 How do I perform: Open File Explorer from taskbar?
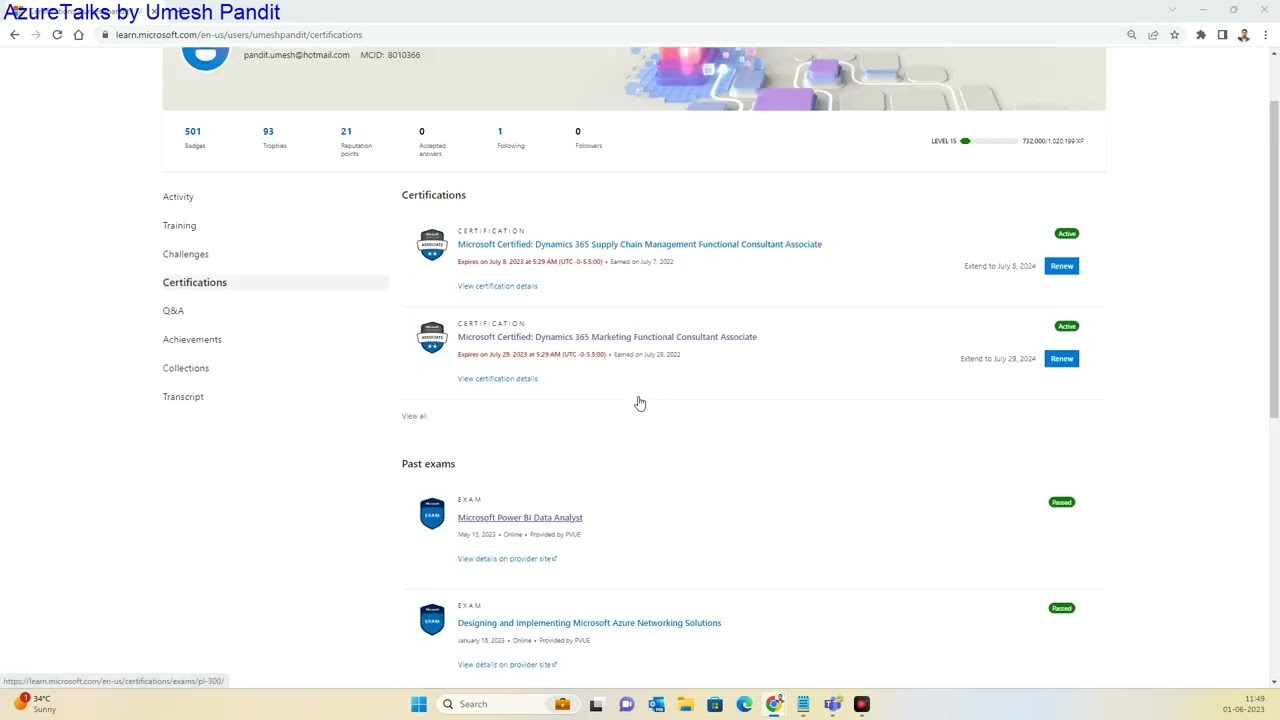[x=685, y=704]
